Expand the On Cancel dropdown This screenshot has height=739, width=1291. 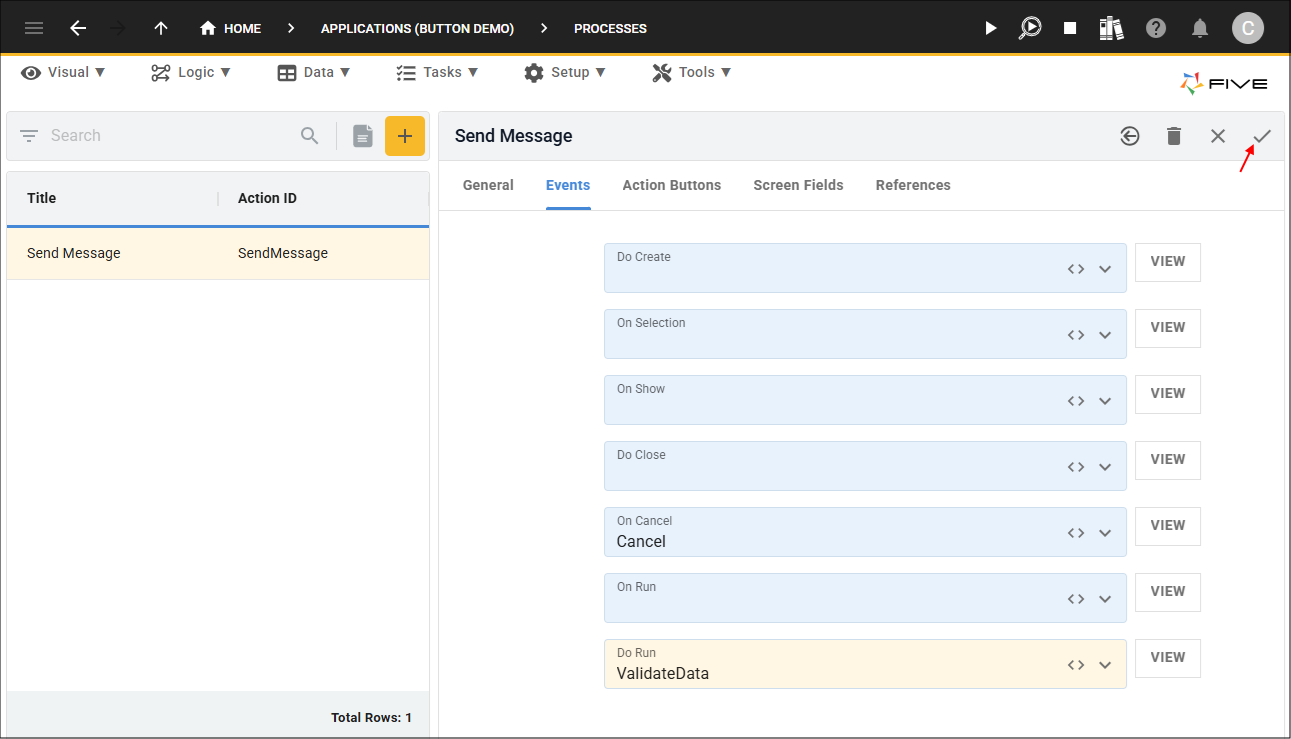(1105, 533)
